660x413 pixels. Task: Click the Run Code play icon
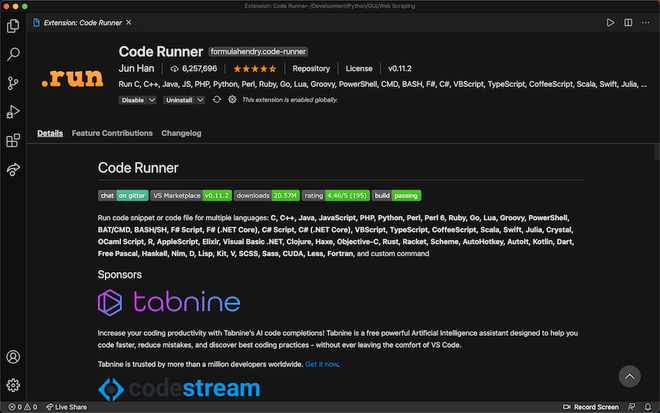click(x=611, y=23)
